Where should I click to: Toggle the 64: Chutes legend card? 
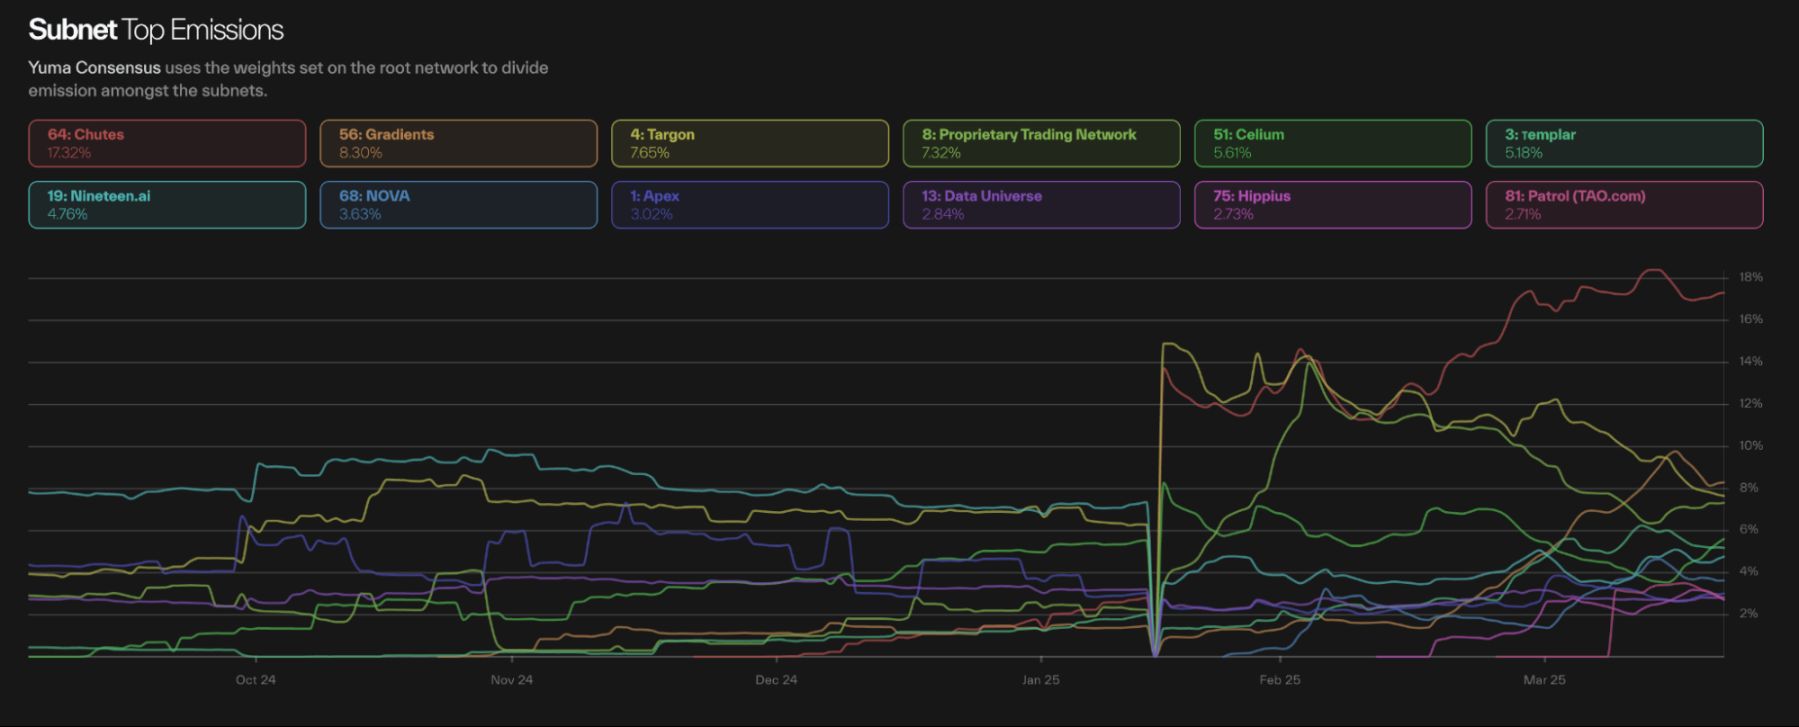[x=167, y=143]
